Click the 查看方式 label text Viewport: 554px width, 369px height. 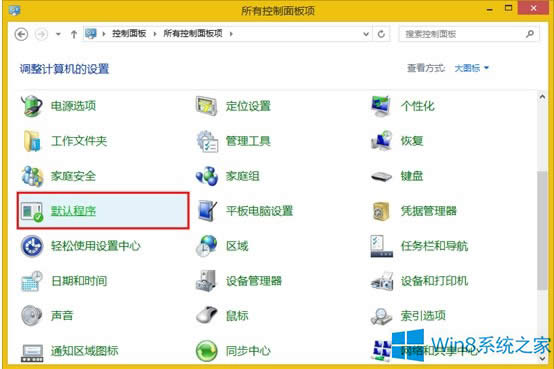[x=426, y=68]
